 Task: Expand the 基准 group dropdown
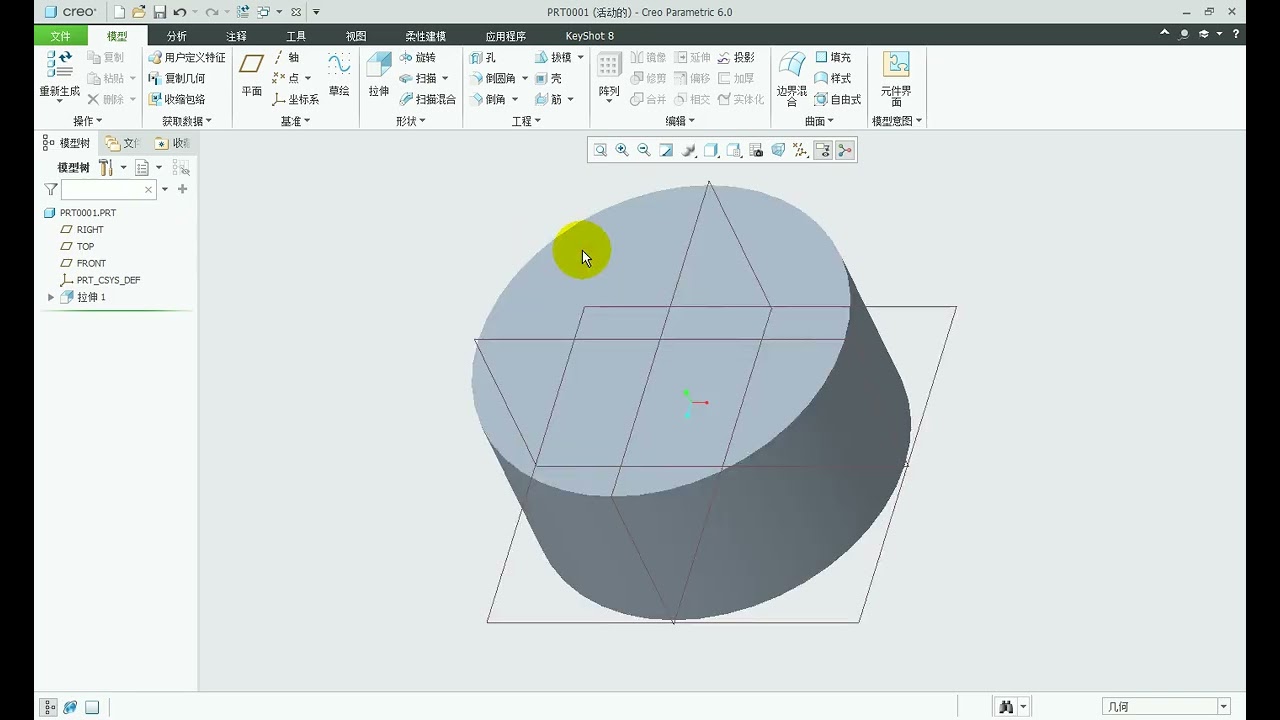point(295,121)
